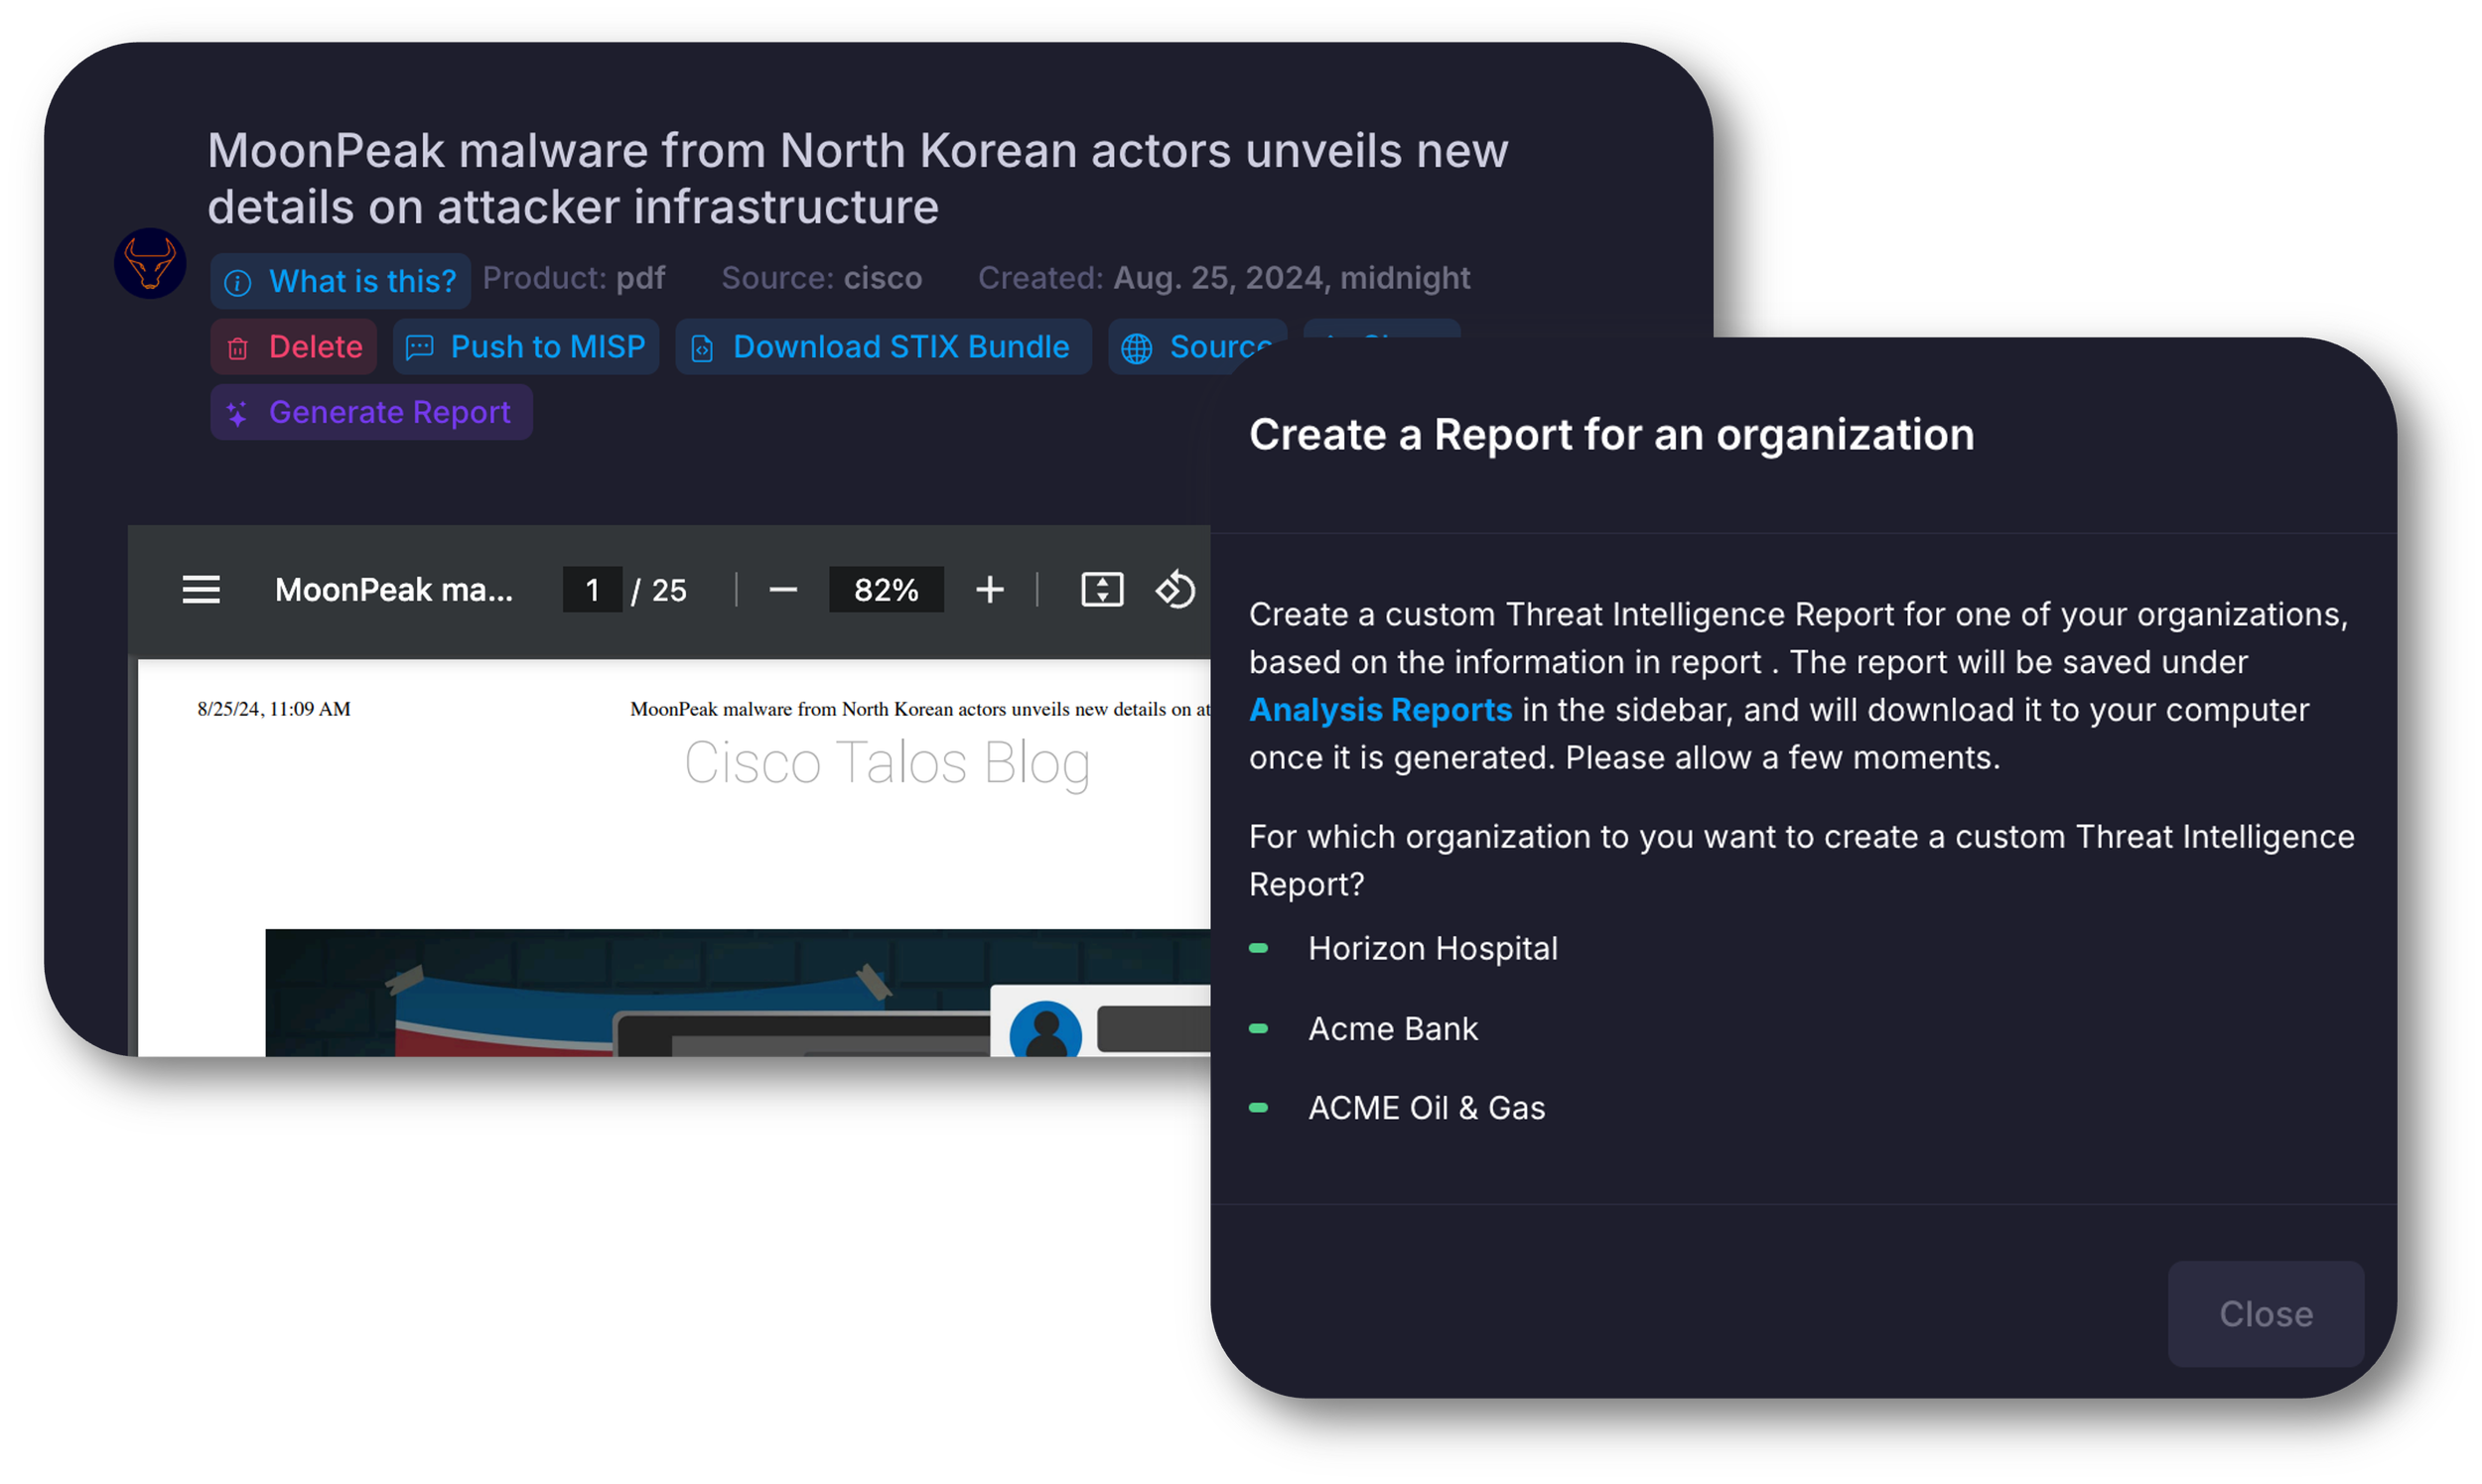2482x1484 pixels.
Task: Rotate the PDF with rotate icon
Action: pos(1175,590)
